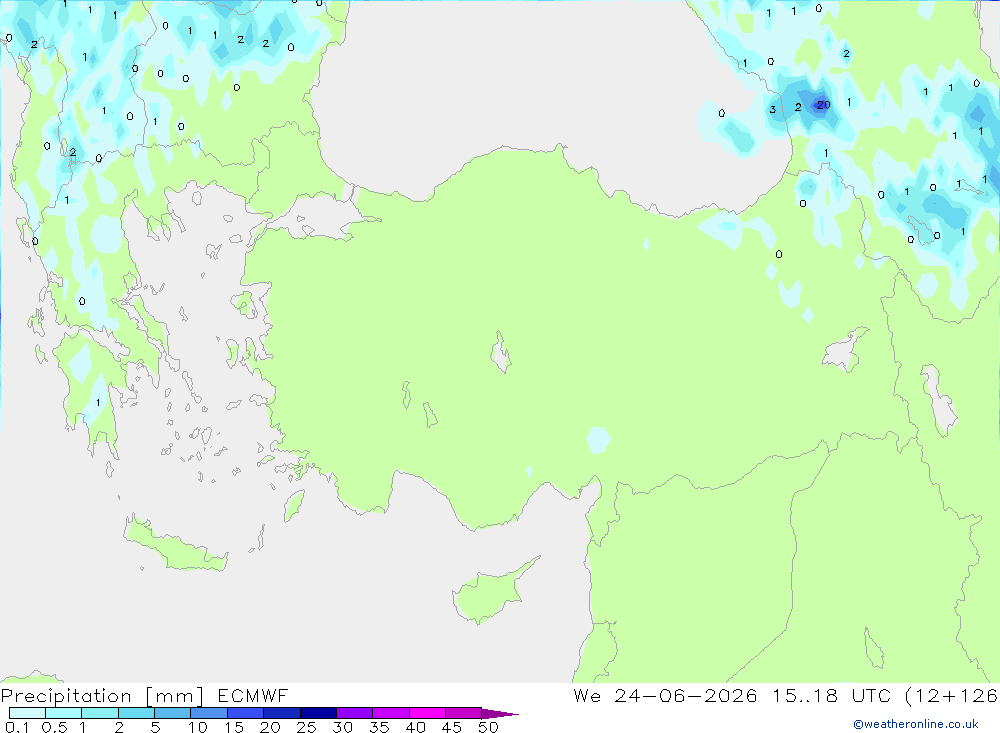Select the 10–15 mm blue legend swatch
Viewport: 1000px width, 733px height.
209,713
